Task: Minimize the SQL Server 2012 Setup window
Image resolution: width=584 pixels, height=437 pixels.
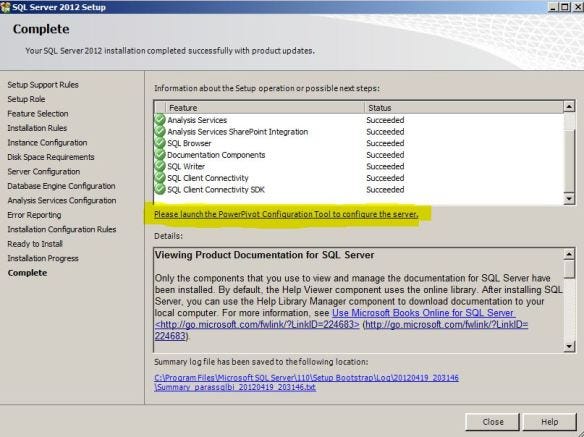Action: tap(554, 7)
